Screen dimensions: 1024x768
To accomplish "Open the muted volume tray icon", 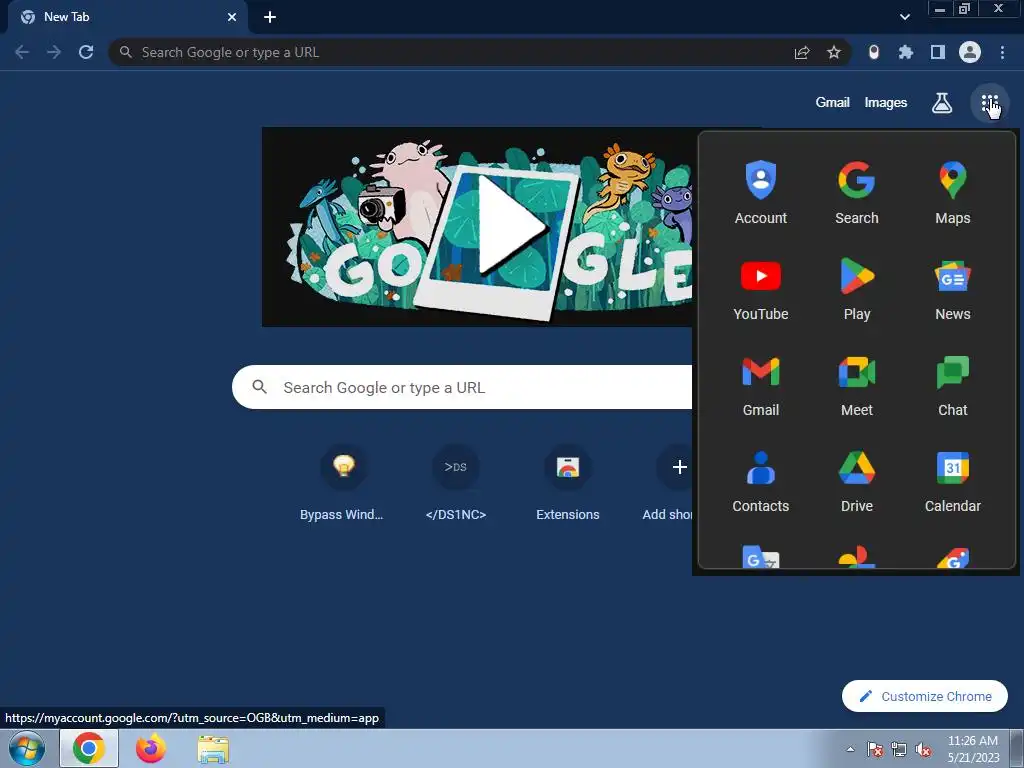I will (x=923, y=750).
